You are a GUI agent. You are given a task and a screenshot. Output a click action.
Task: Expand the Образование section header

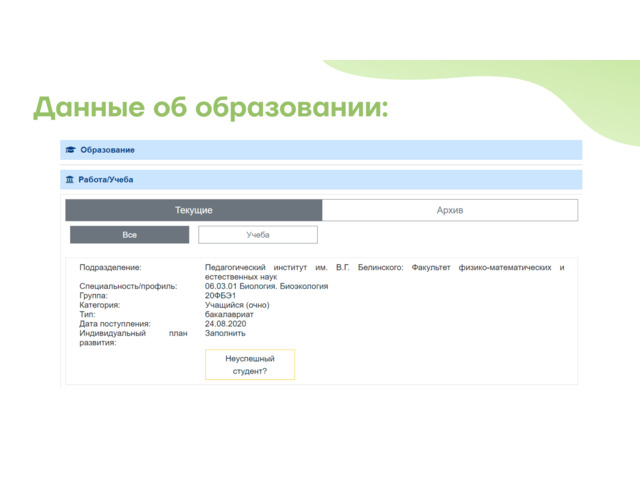point(321,150)
